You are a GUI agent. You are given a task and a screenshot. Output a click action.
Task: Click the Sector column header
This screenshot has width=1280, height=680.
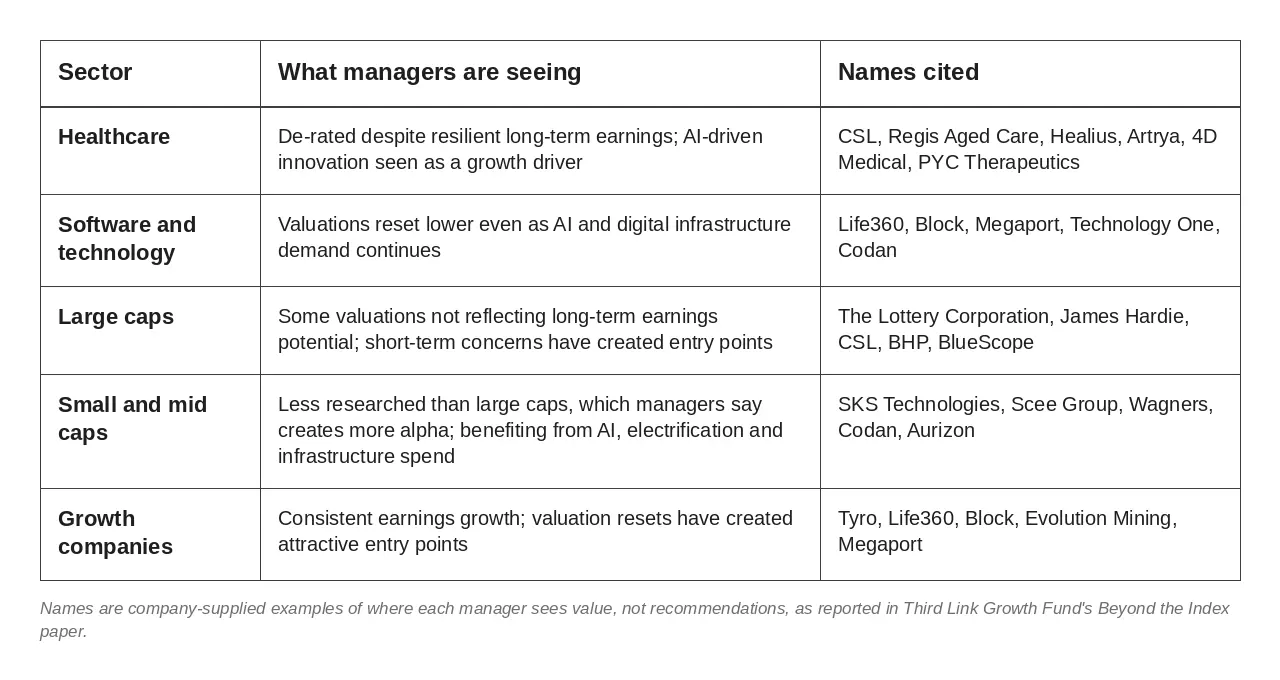coord(95,72)
